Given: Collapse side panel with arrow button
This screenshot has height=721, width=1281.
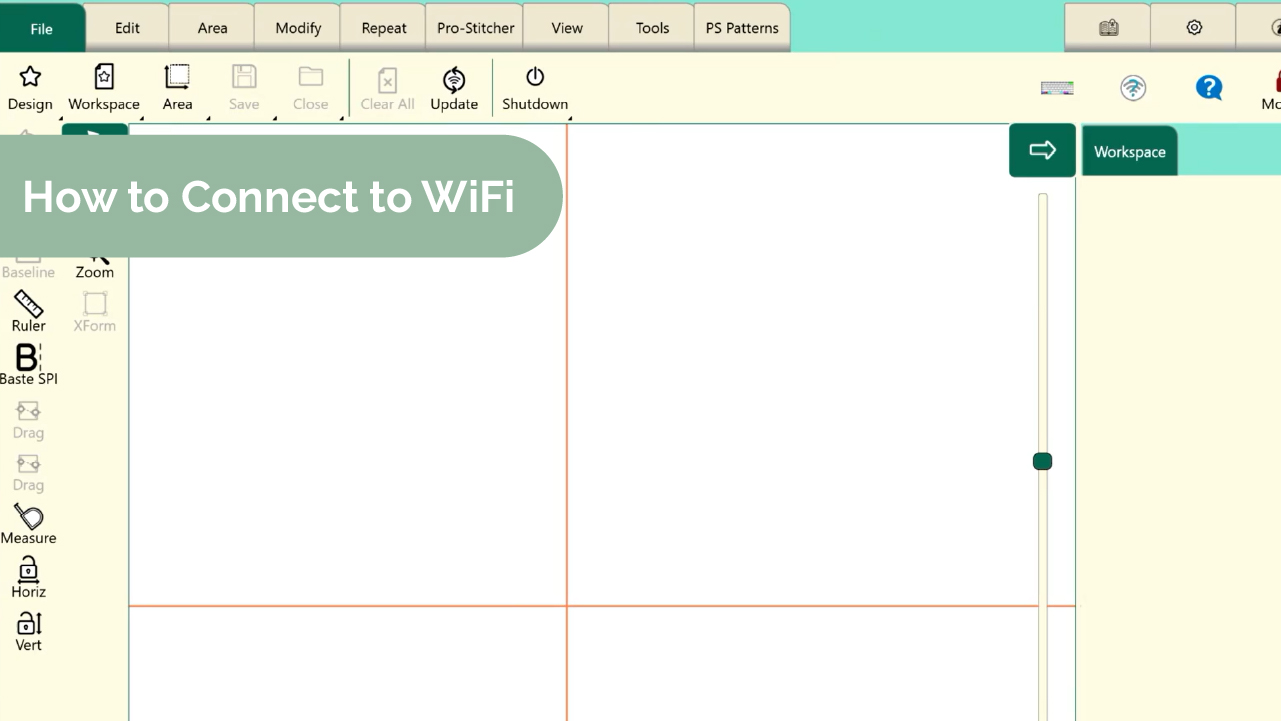Looking at the screenshot, I should click(x=1042, y=150).
